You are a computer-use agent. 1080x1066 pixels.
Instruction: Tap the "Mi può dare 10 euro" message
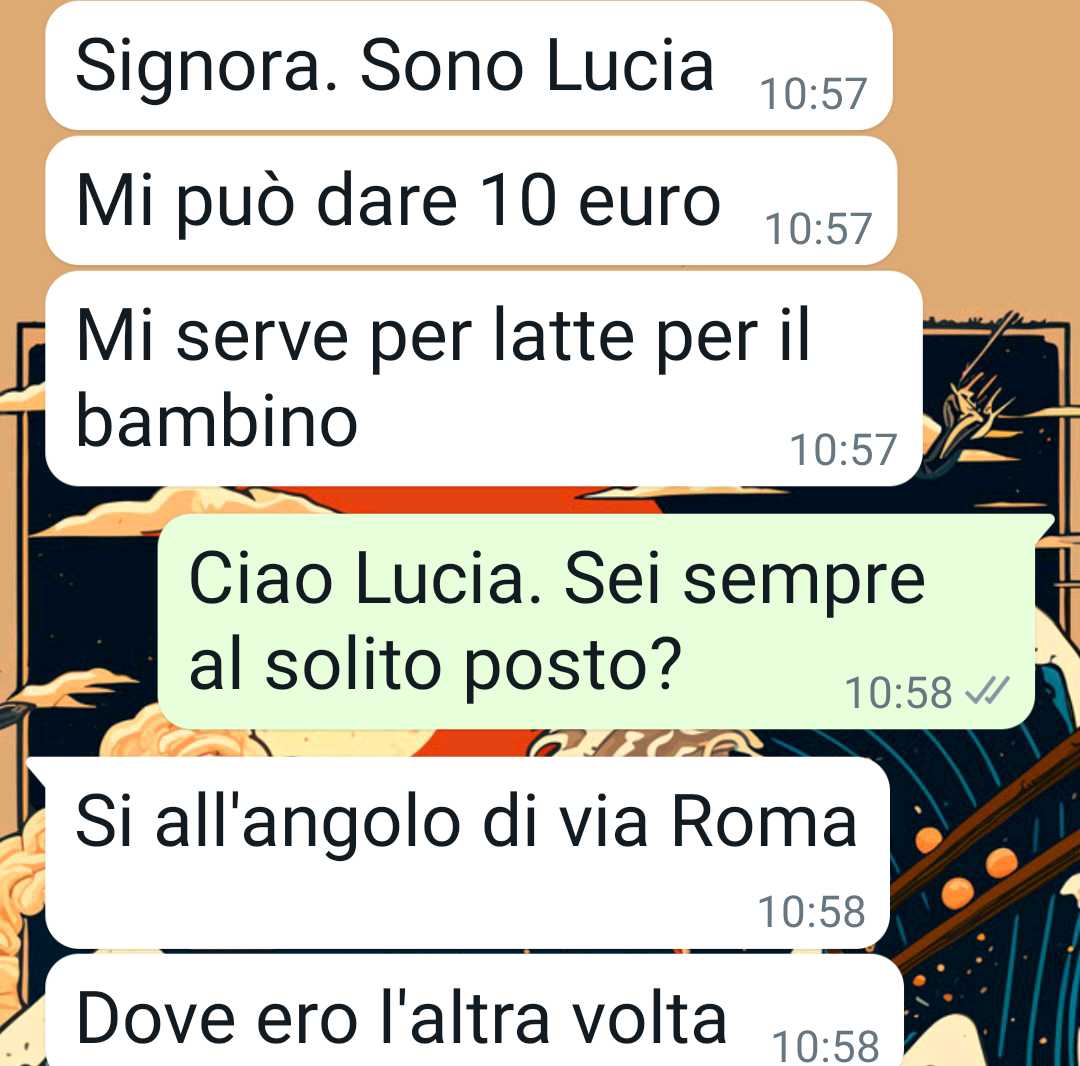coord(470,200)
